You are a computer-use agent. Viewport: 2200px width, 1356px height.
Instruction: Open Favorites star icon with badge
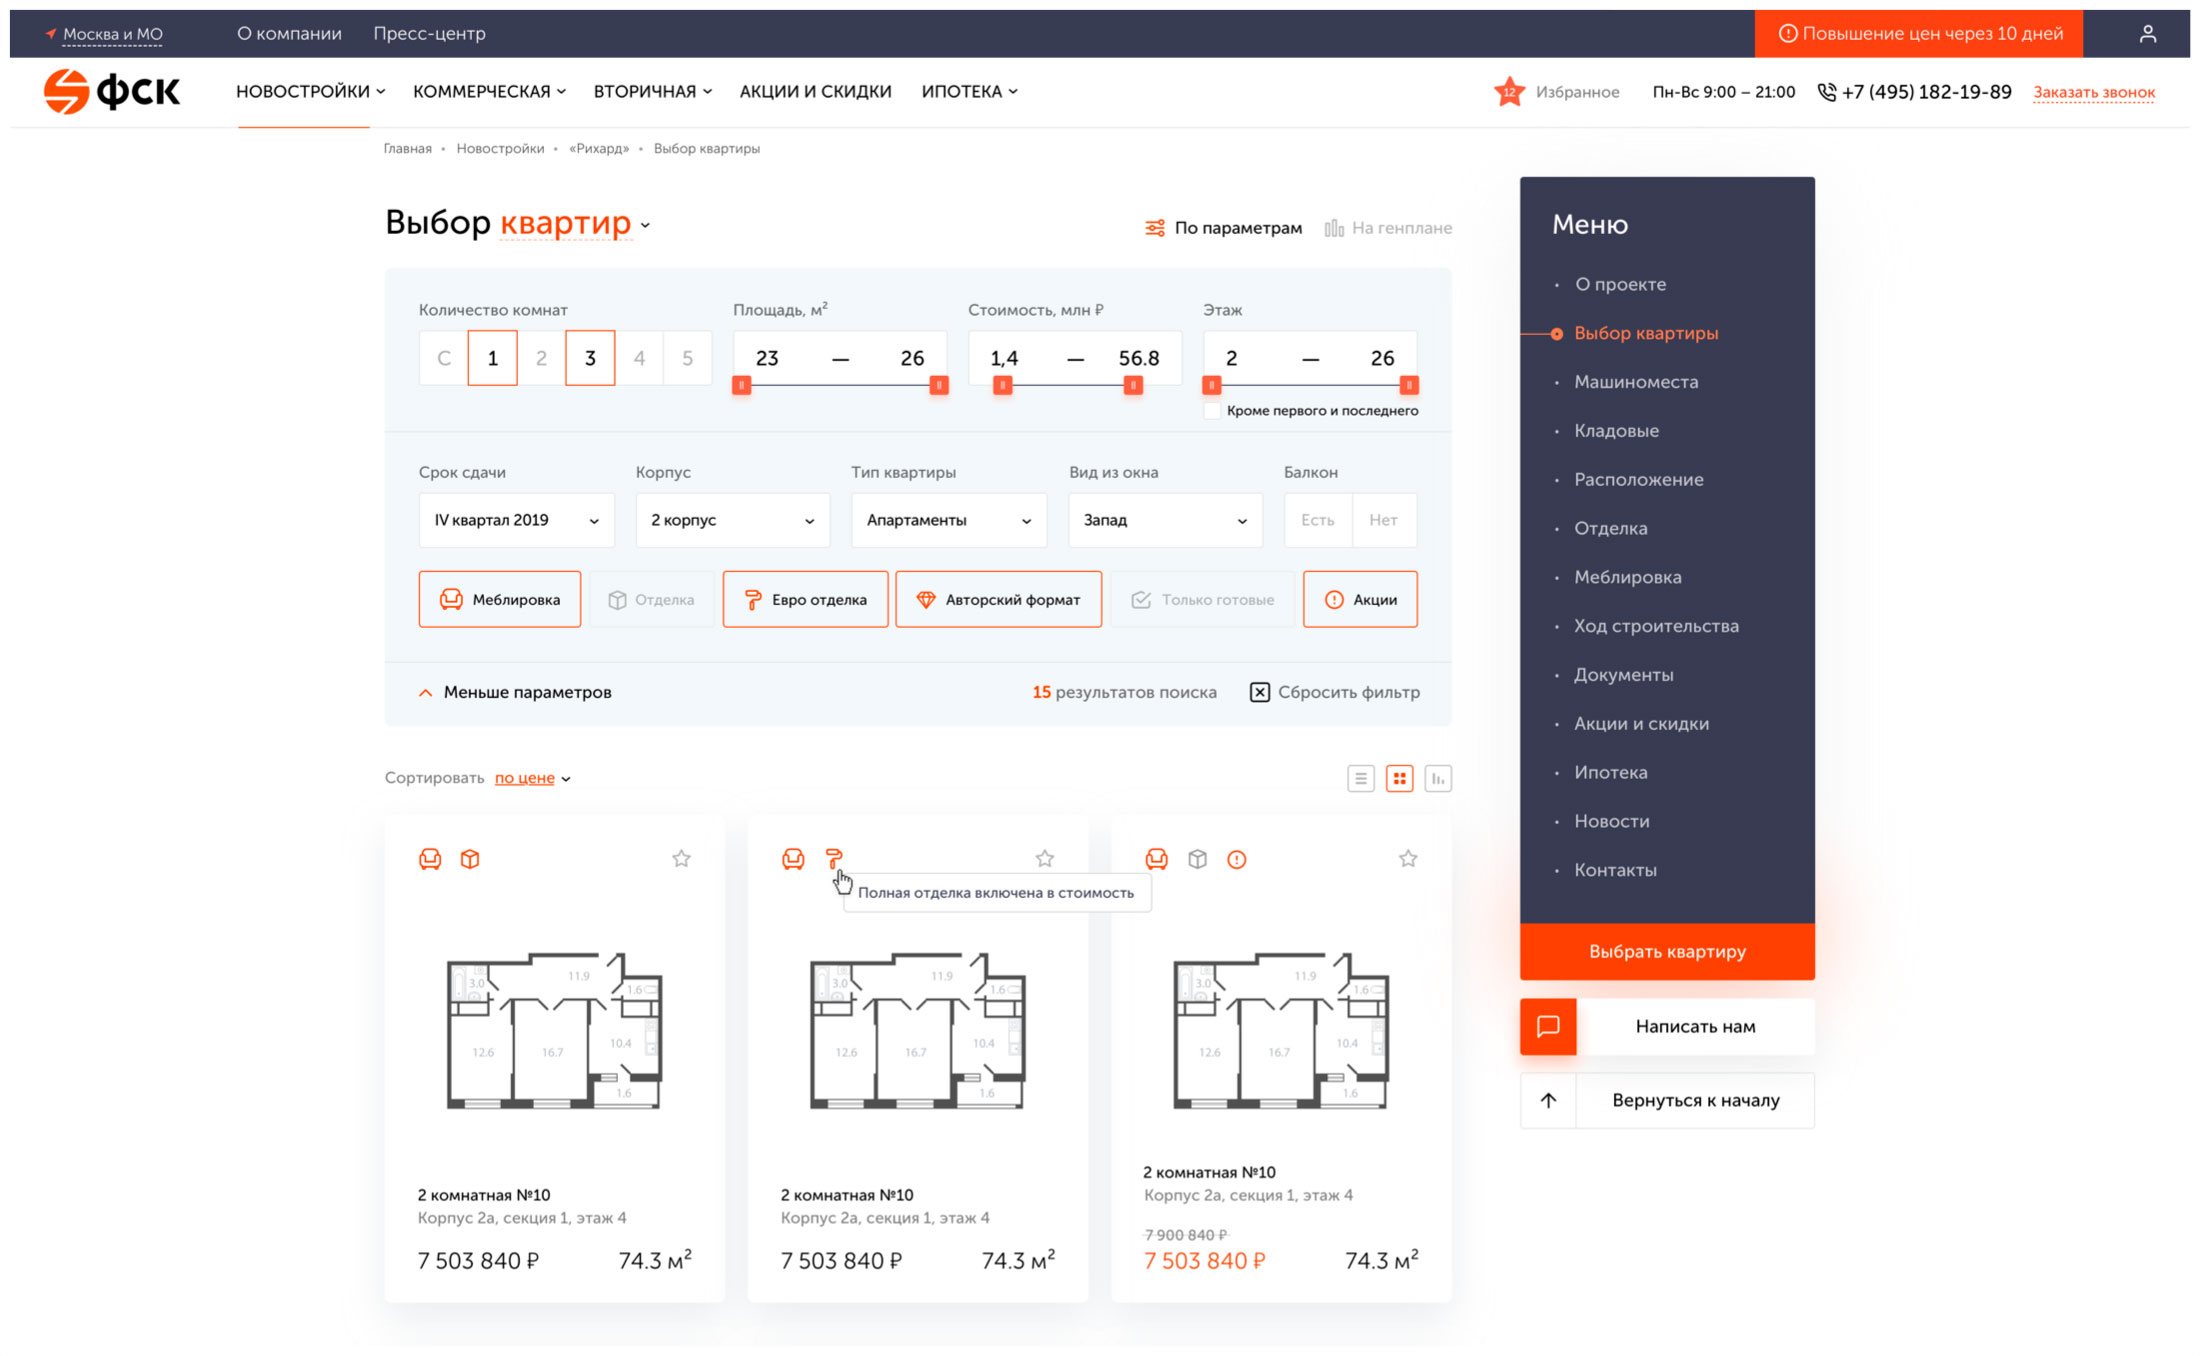click(x=1508, y=92)
